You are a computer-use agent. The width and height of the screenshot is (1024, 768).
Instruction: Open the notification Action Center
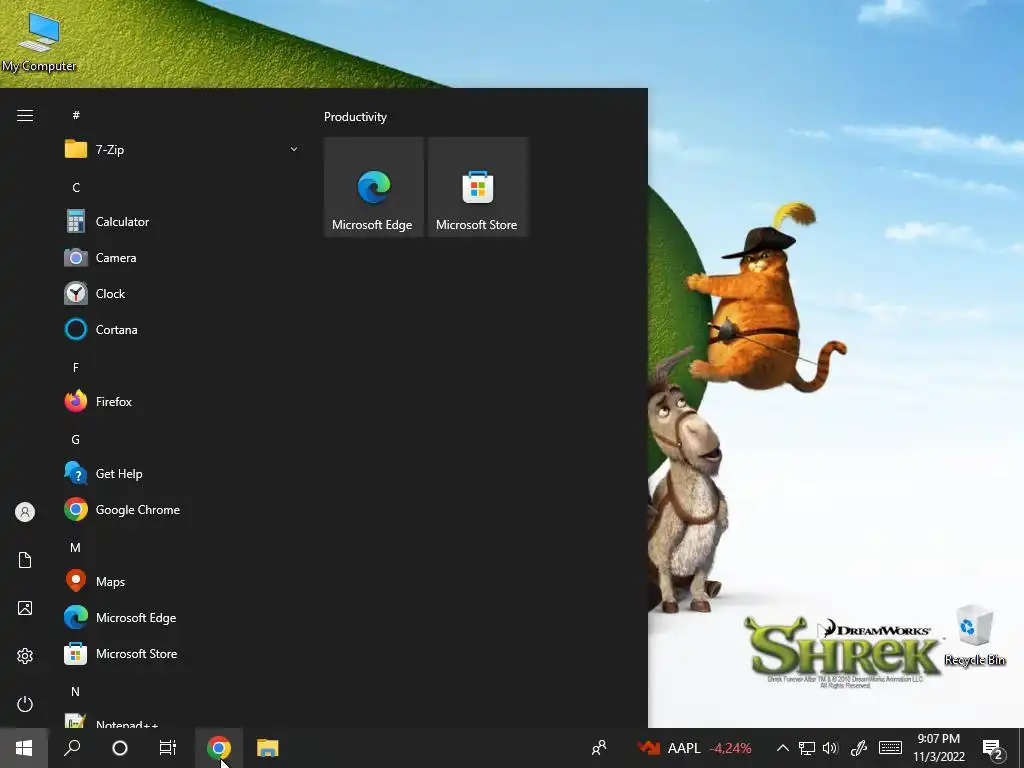tap(993, 749)
